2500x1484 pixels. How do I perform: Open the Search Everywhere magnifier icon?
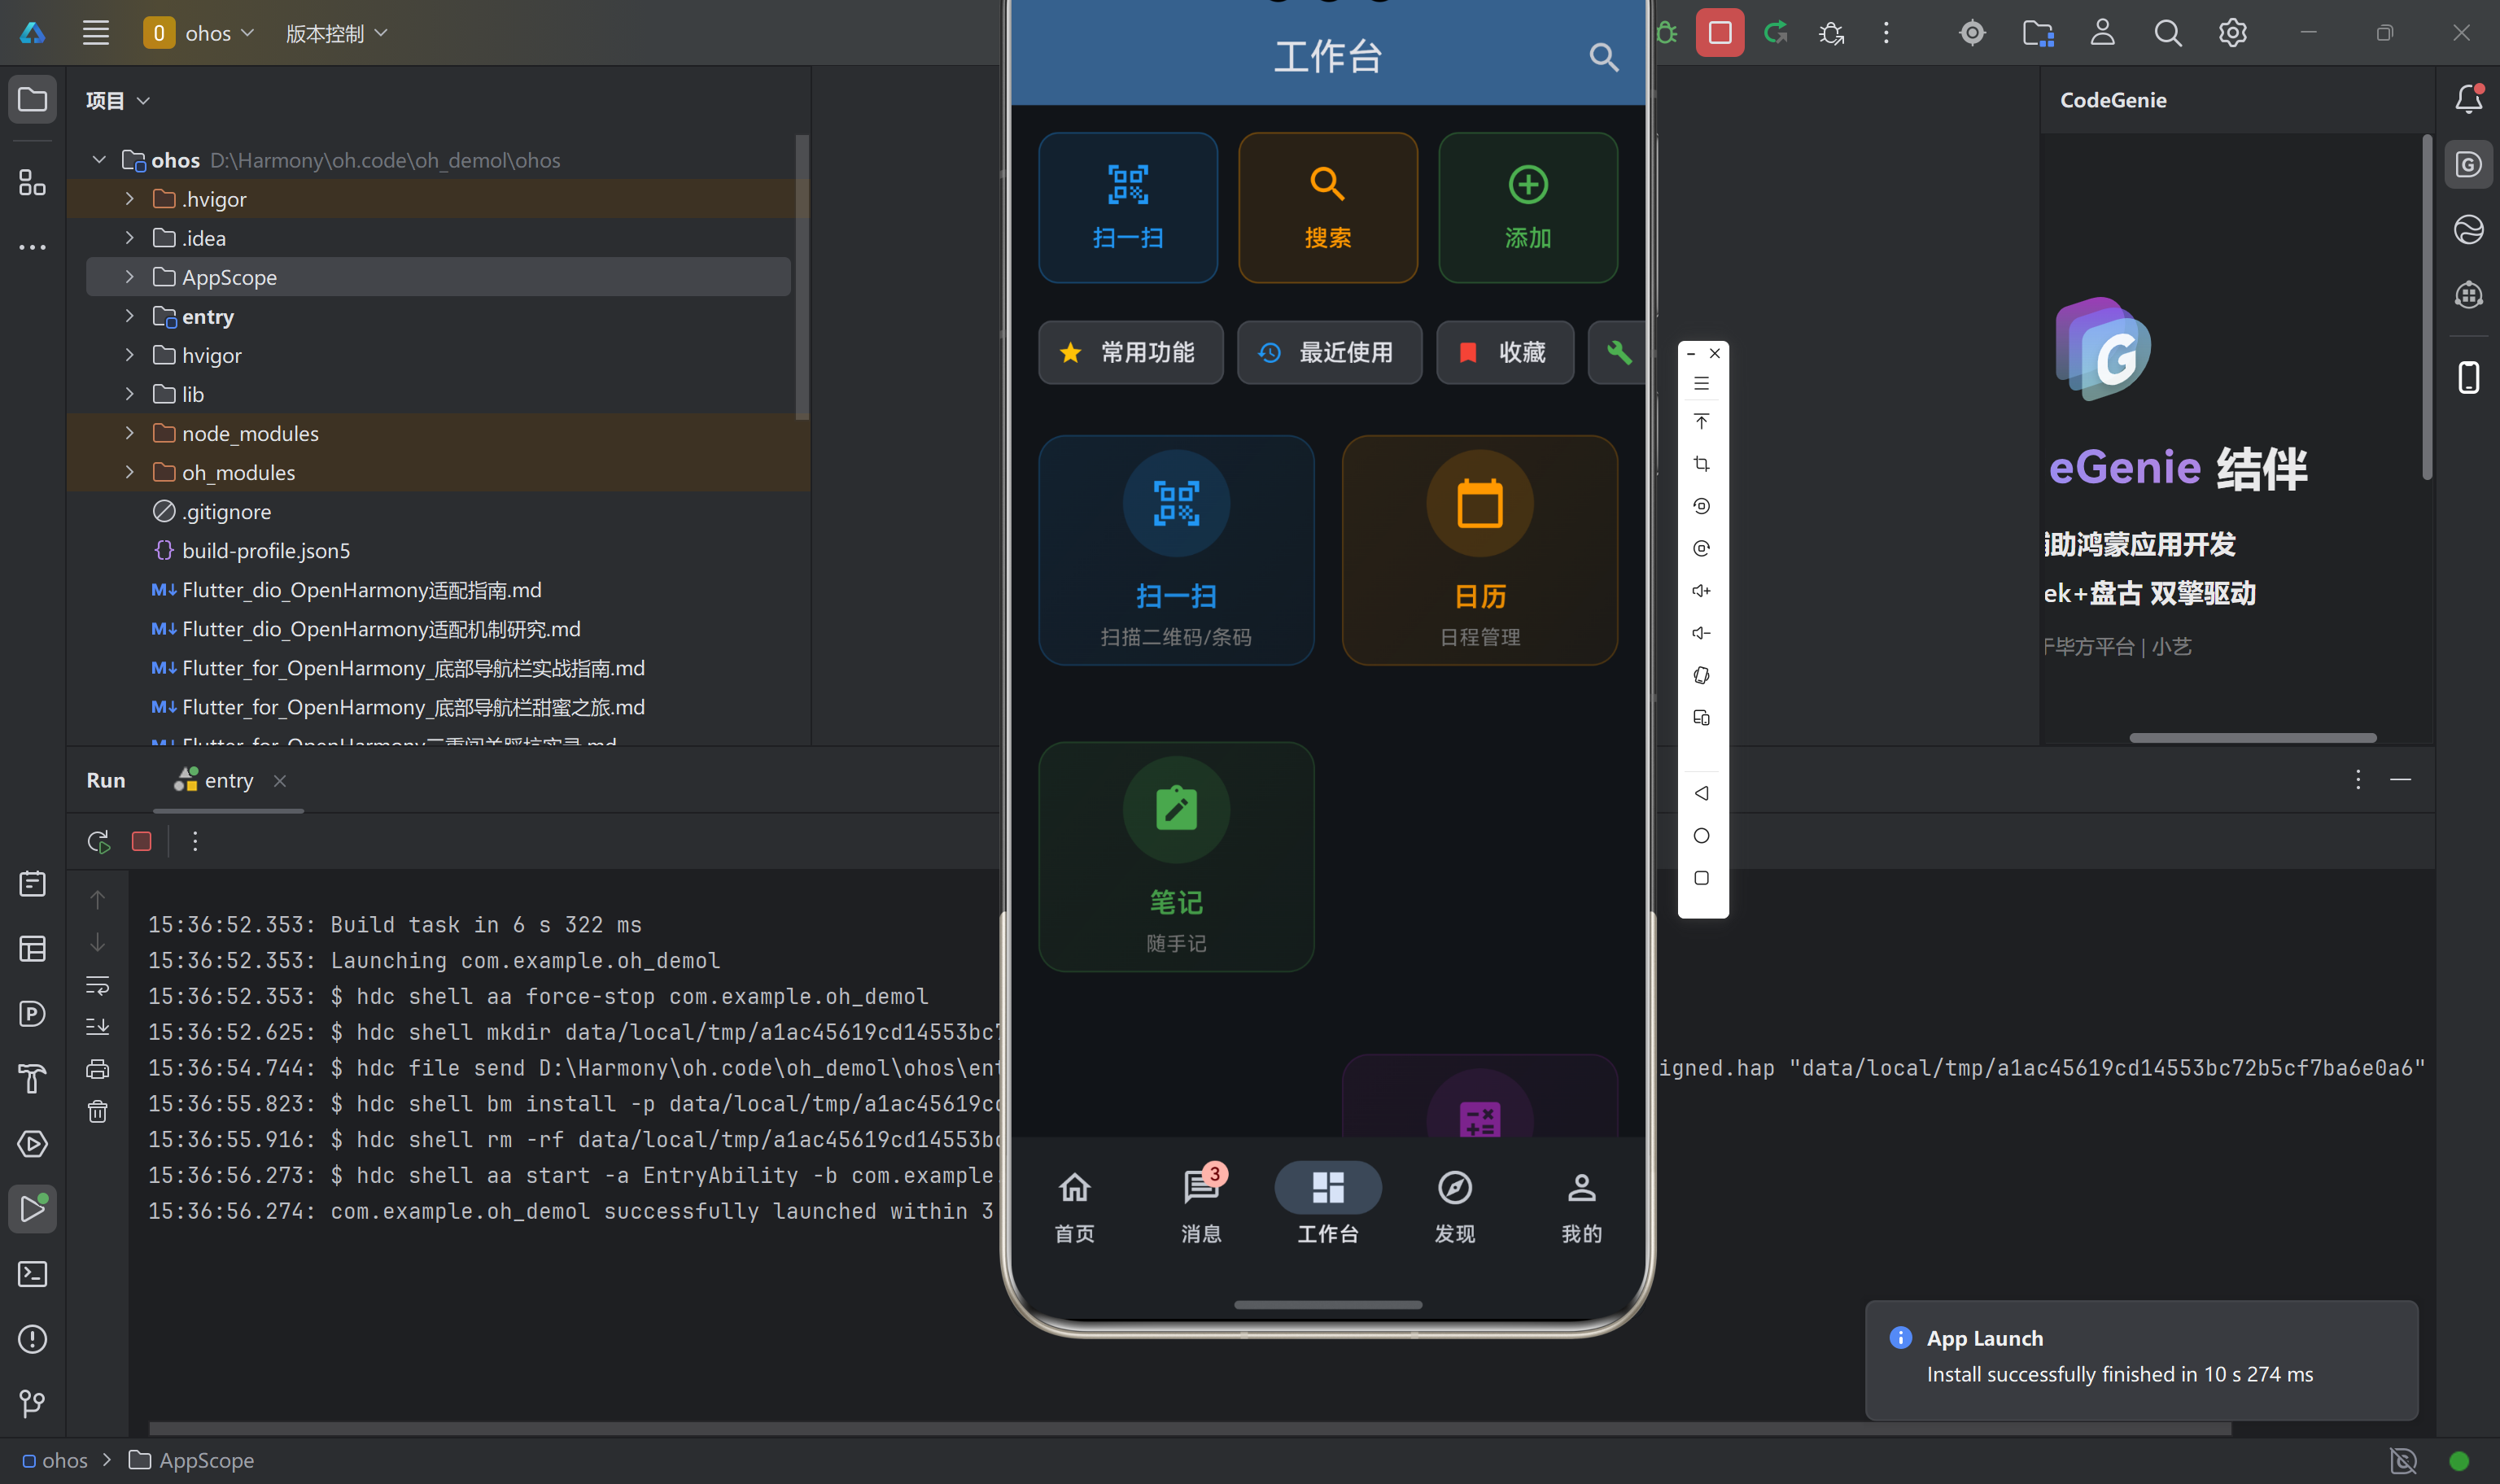2167,33
